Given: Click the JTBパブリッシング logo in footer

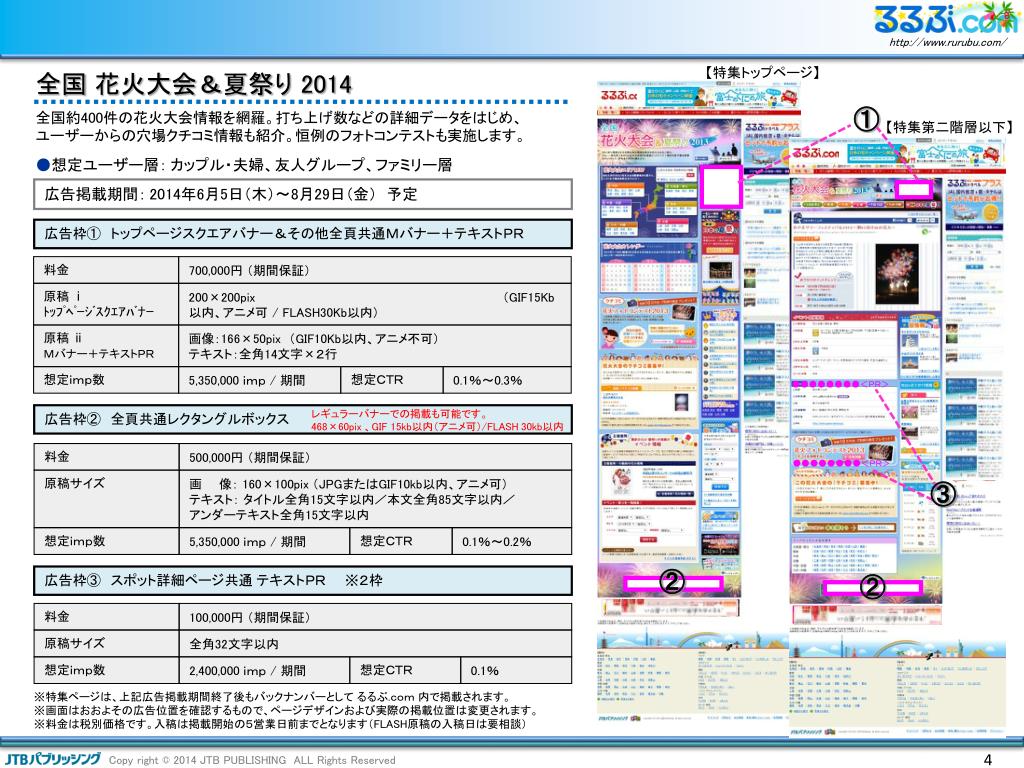Looking at the screenshot, I should pos(54,759).
